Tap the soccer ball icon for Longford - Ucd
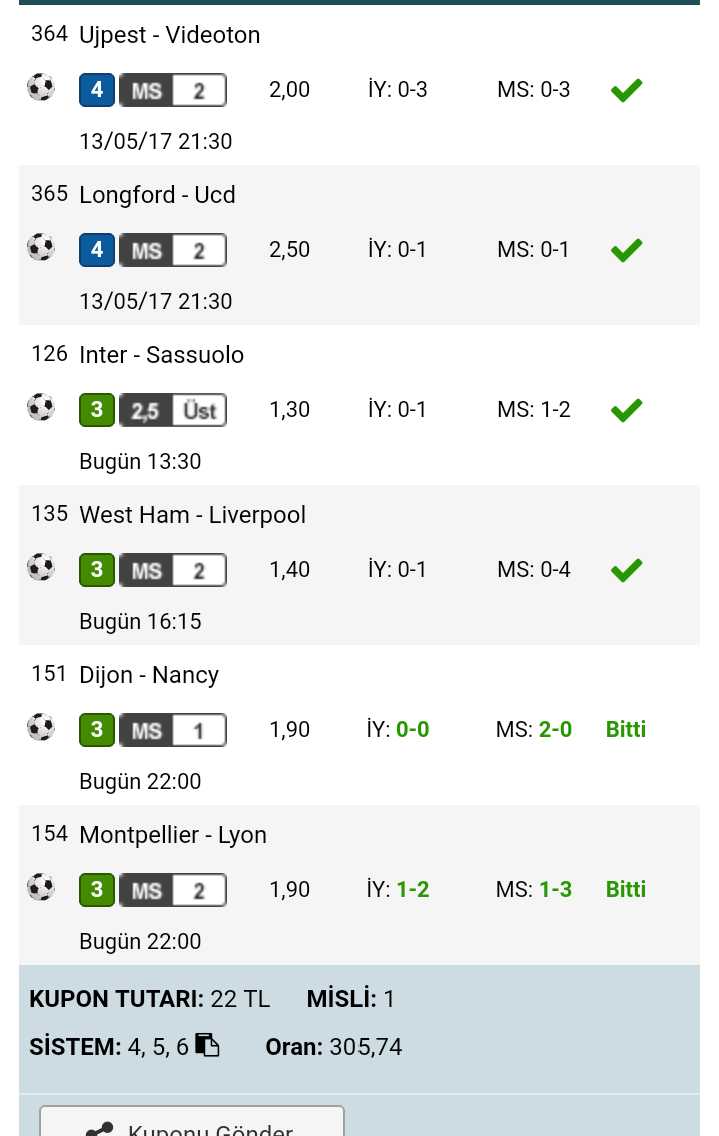Viewport: 719px width, 1136px height. click(x=41, y=248)
